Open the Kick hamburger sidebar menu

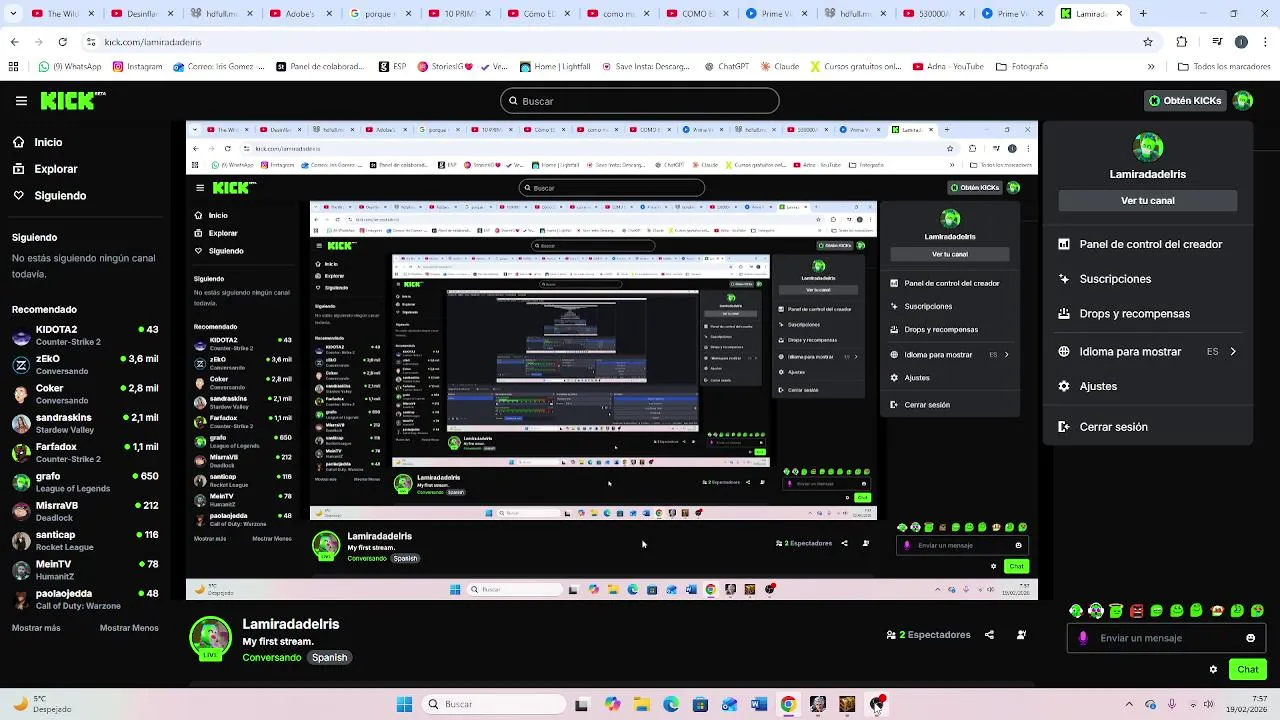[x=21, y=101]
